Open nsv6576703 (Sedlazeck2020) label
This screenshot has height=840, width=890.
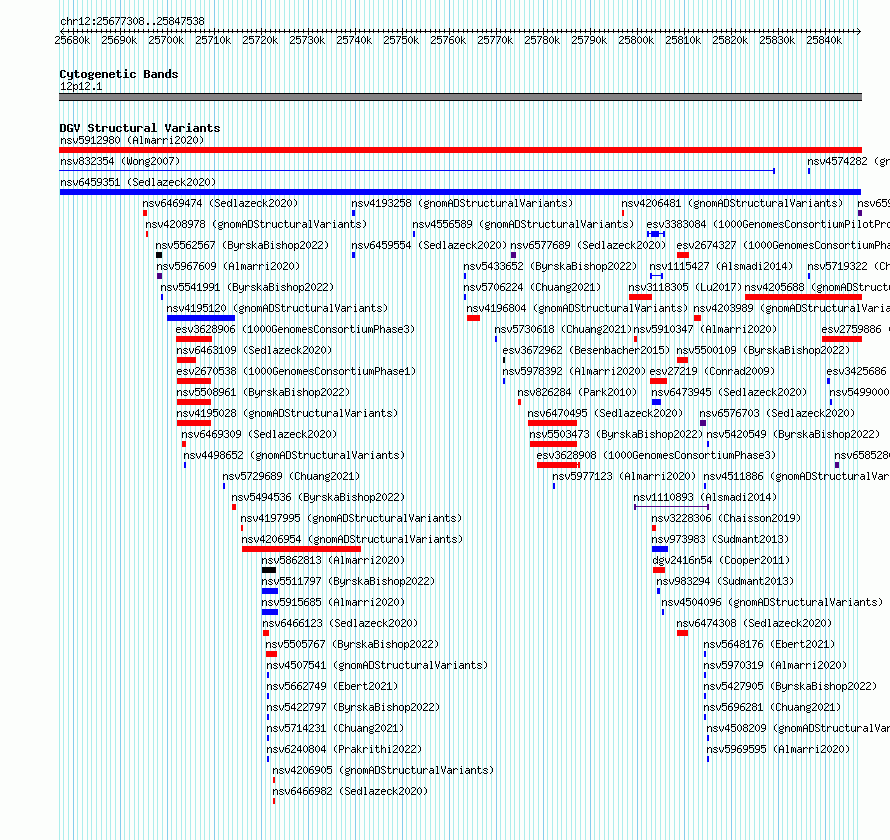pos(777,413)
